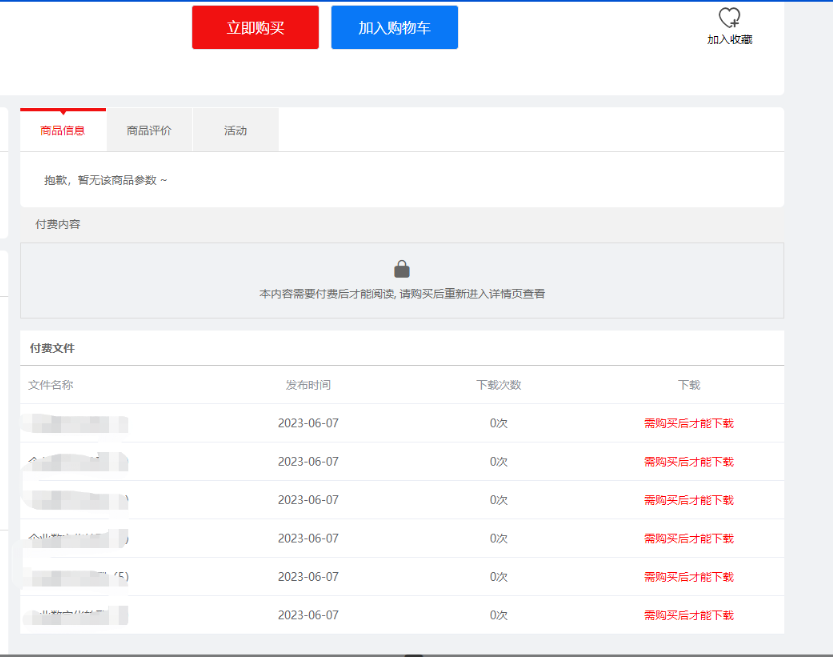The width and height of the screenshot is (833, 657).
Task: Click 需购买后才能下载 link in third file row
Action: [688, 500]
